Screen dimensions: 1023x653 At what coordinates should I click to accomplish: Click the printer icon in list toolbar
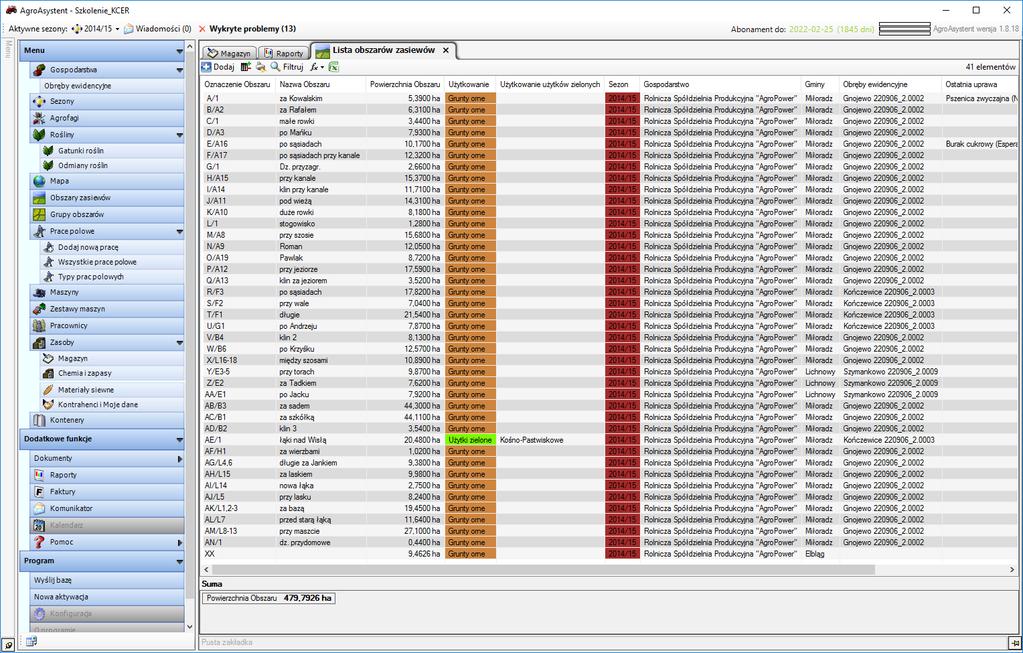tap(260, 67)
